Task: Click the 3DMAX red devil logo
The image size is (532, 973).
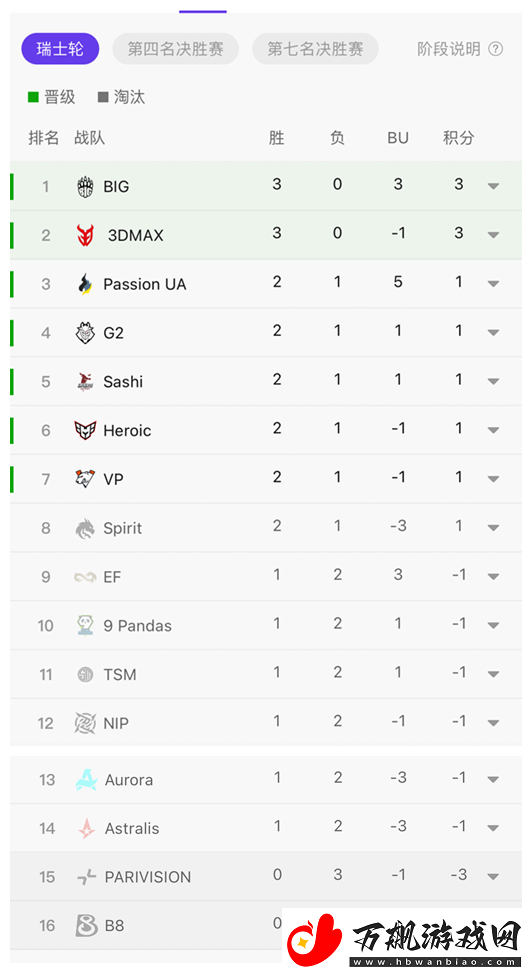Action: point(85,235)
